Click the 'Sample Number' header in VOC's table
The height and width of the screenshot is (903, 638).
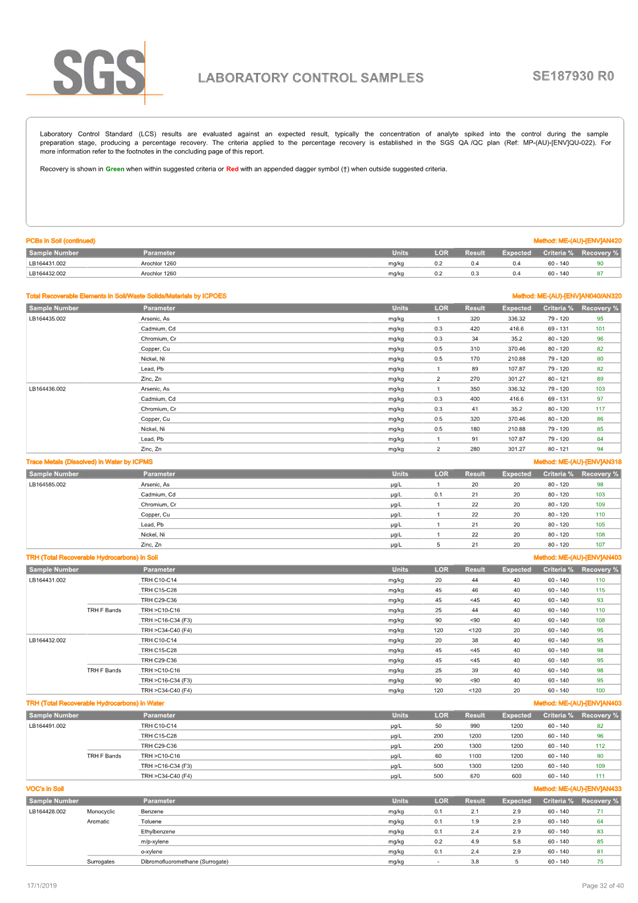pyautogui.click(x=54, y=801)
